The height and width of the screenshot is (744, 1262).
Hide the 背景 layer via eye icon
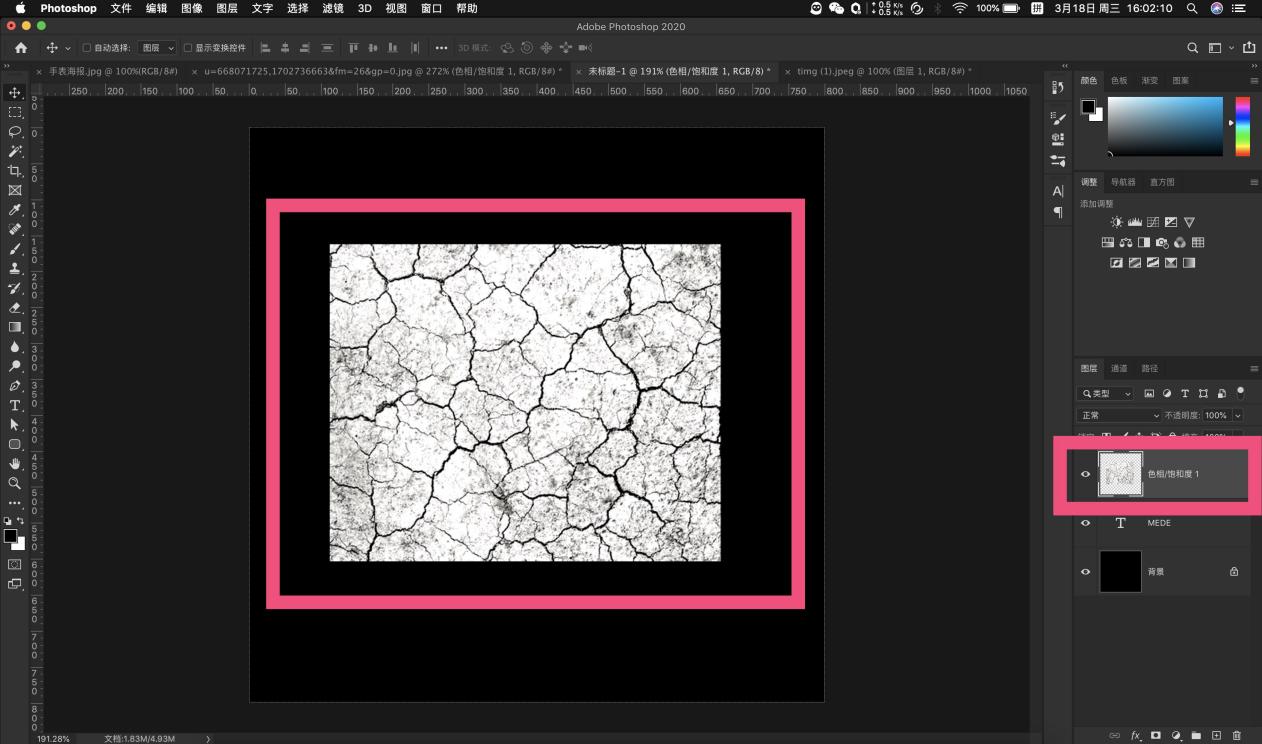point(1086,572)
